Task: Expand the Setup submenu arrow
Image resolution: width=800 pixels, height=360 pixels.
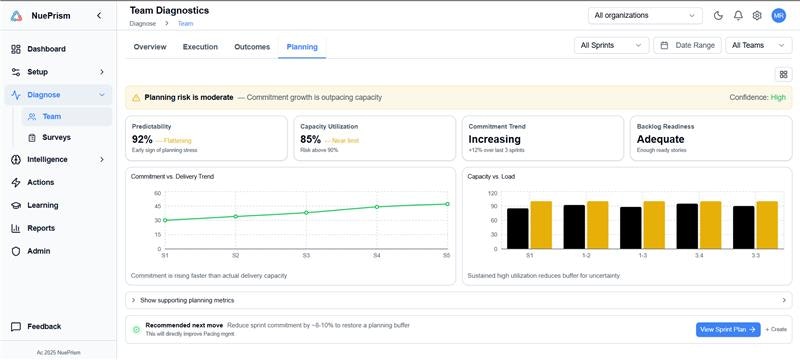Action: 102,72
